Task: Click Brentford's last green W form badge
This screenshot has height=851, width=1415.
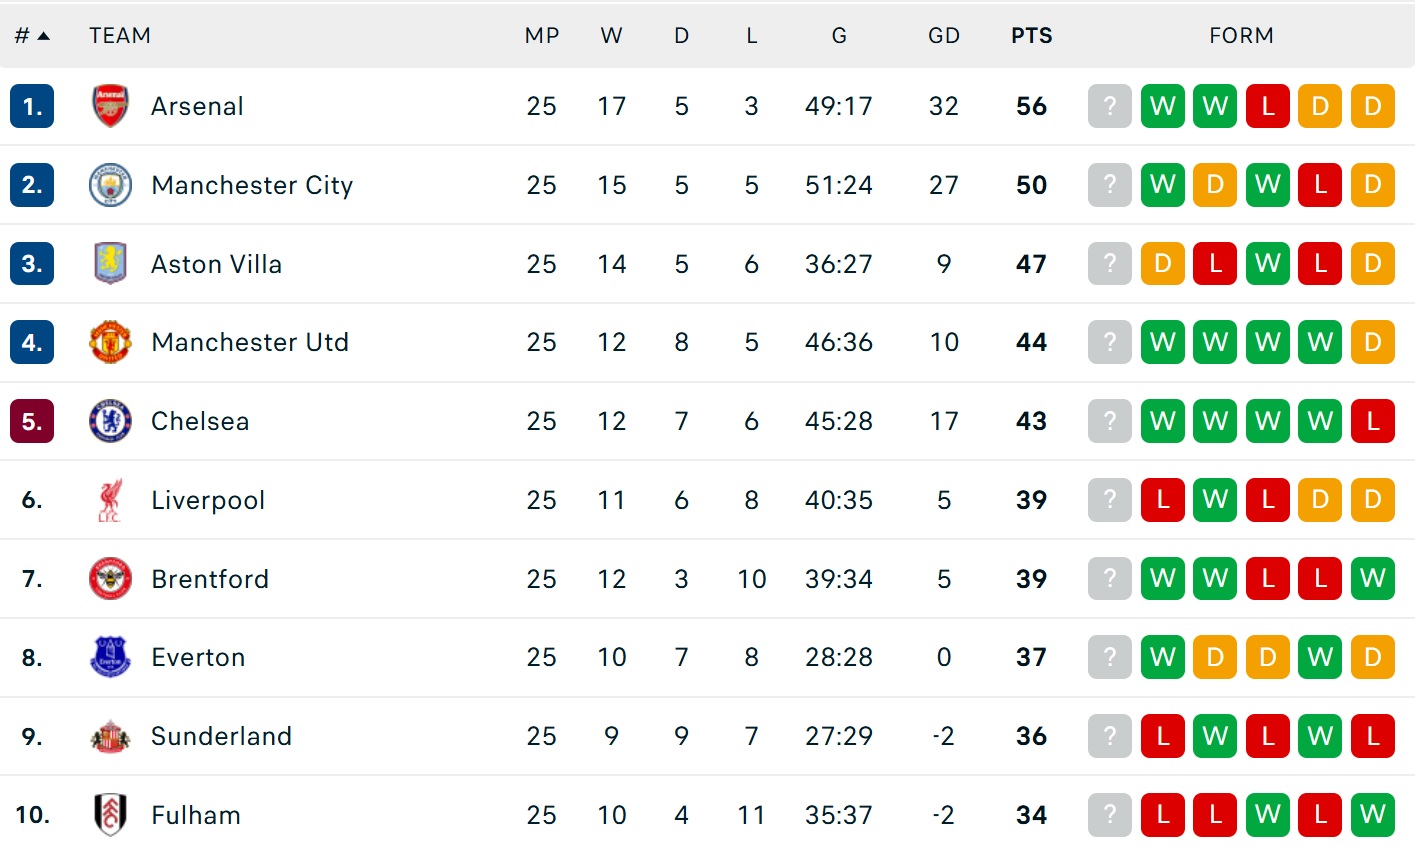Action: [1372, 579]
